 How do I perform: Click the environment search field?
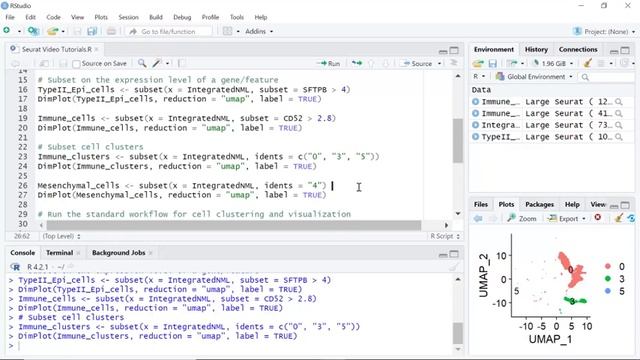click(608, 77)
